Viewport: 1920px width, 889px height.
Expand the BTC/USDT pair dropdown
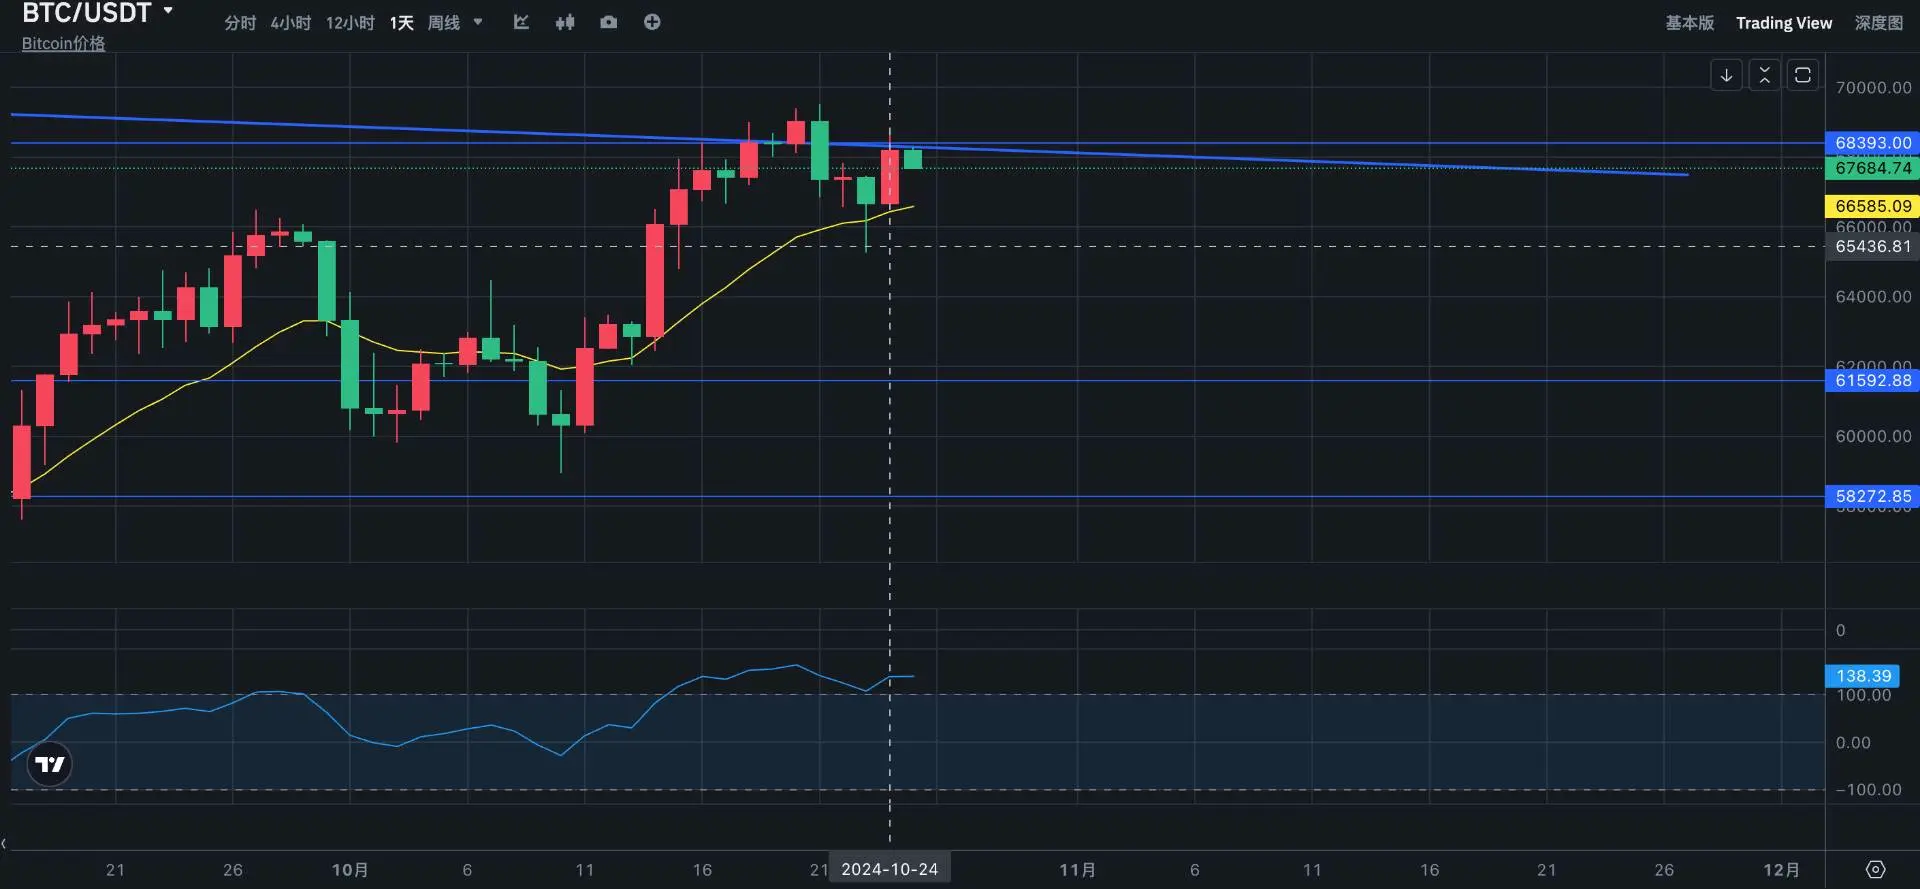point(168,11)
